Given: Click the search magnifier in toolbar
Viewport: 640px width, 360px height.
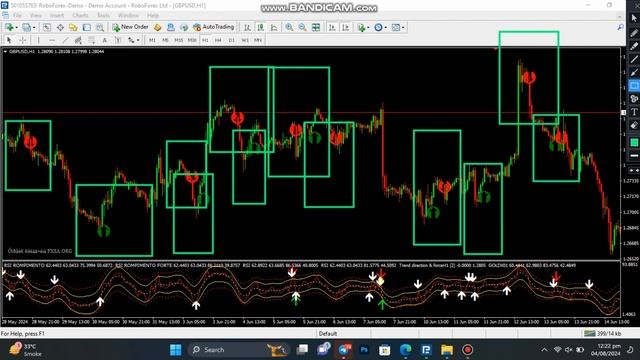Looking at the screenshot, I should [x=620, y=27].
